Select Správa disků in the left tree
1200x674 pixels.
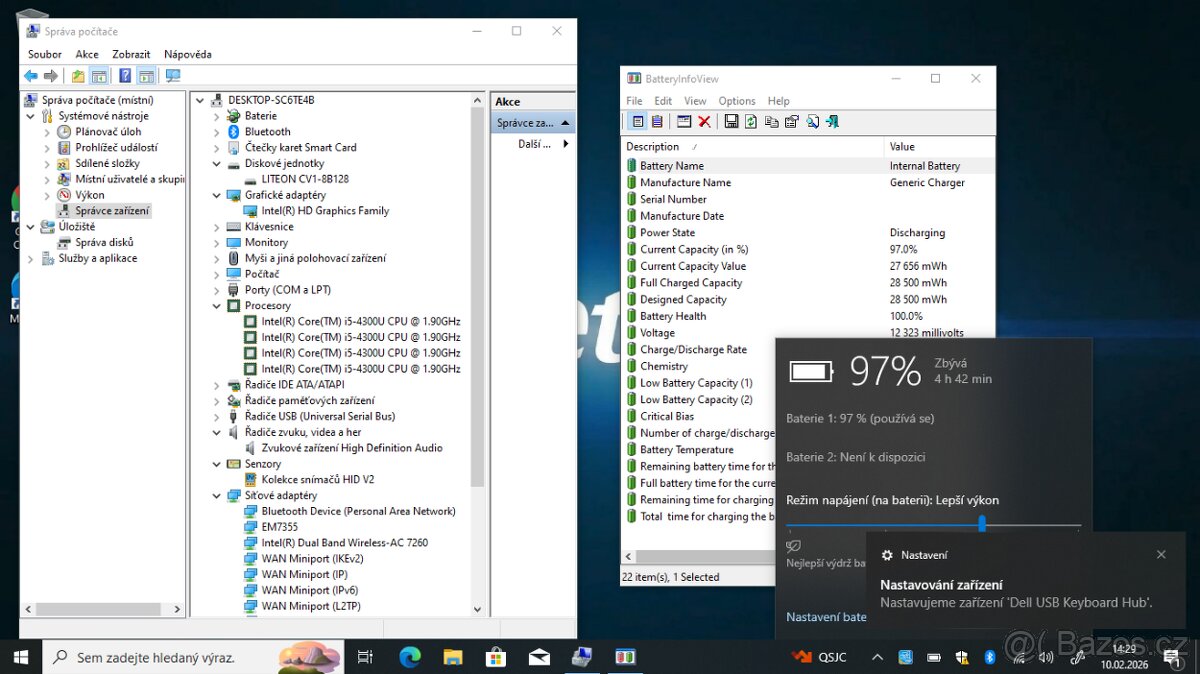[104, 242]
